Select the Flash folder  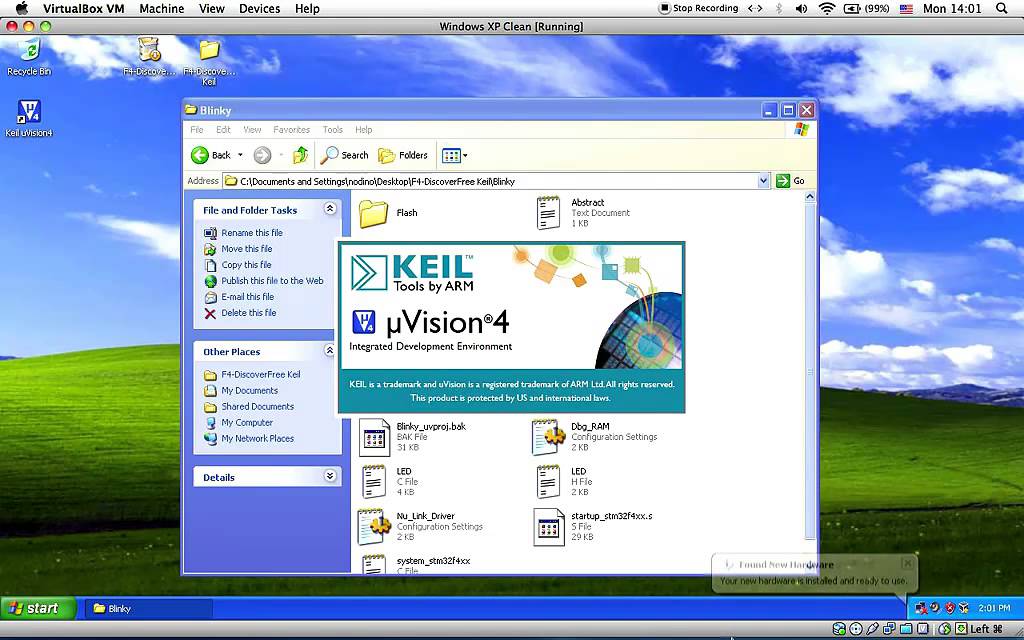pyautogui.click(x=388, y=213)
